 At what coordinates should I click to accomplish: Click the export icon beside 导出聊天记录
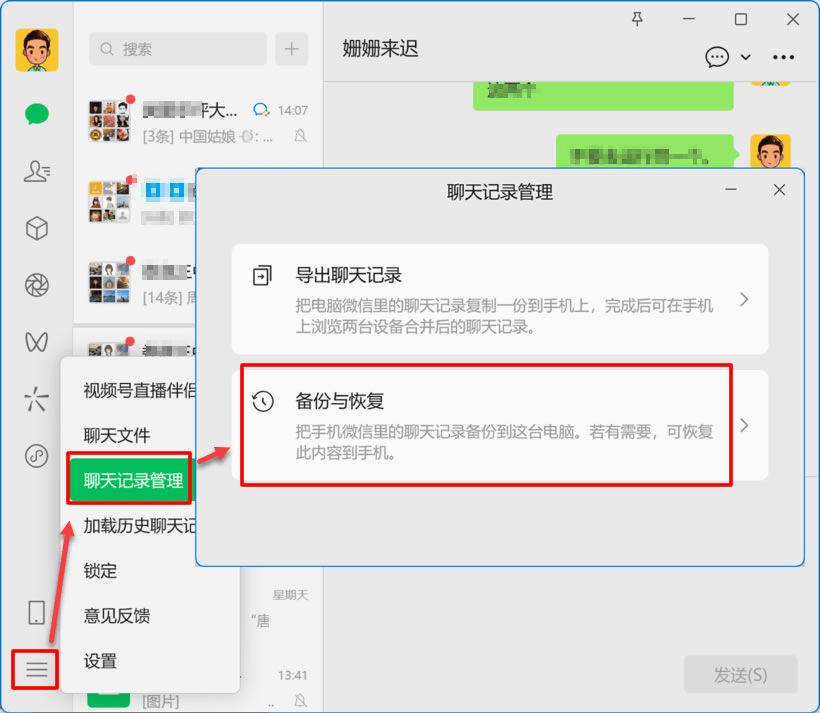(x=263, y=275)
